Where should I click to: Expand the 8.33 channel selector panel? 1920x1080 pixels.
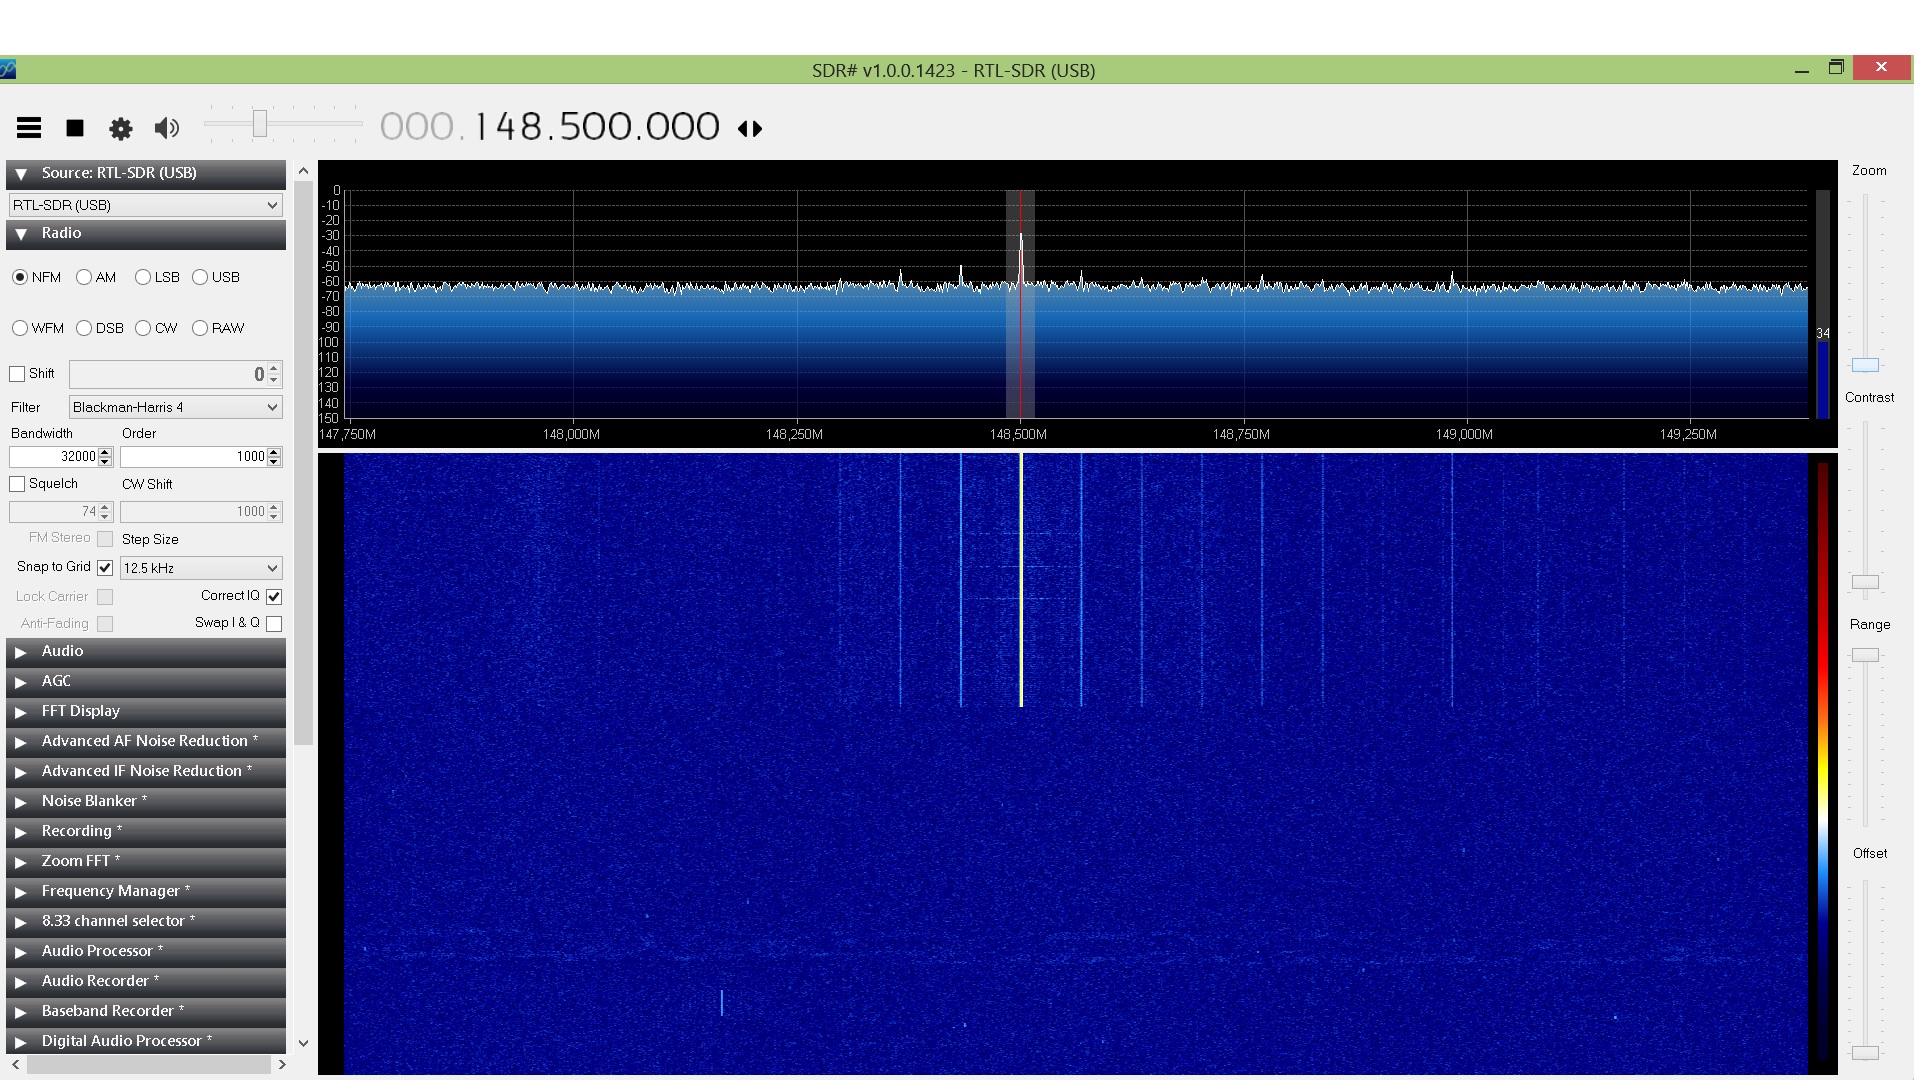tap(146, 922)
